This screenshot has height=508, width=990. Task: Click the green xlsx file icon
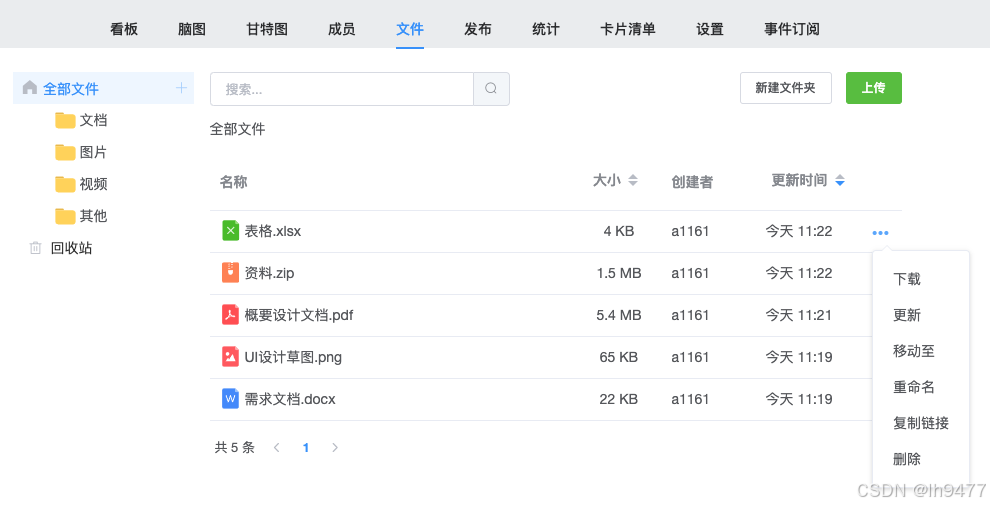230,231
